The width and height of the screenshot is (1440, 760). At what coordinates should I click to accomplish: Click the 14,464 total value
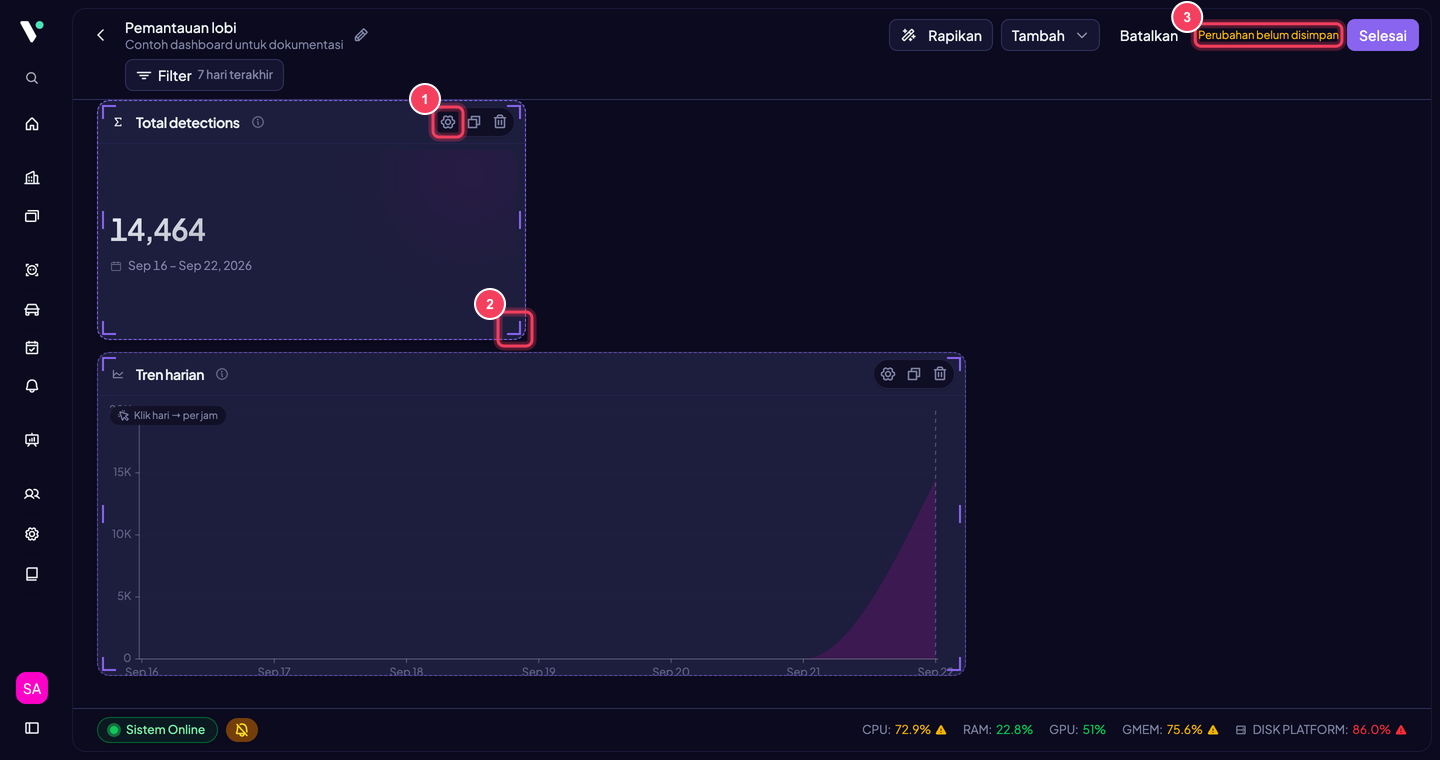point(158,230)
